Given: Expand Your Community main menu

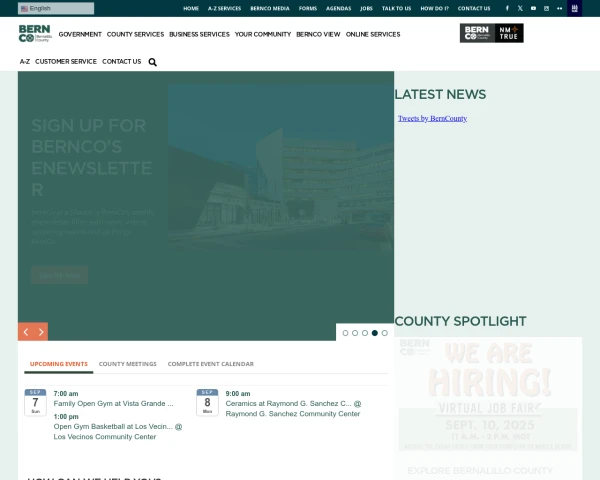Looking at the screenshot, I should [x=263, y=34].
